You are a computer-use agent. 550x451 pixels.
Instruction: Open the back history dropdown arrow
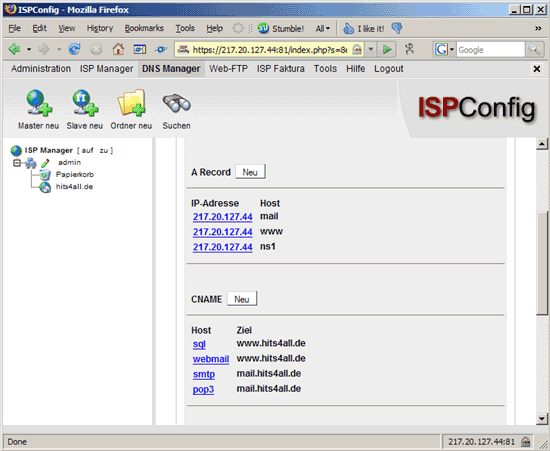tap(29, 49)
